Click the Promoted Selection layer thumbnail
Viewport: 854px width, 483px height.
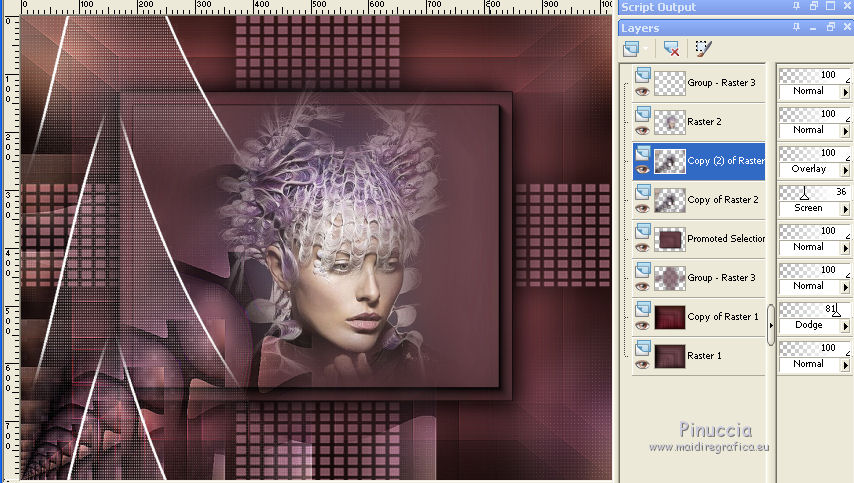(x=669, y=239)
